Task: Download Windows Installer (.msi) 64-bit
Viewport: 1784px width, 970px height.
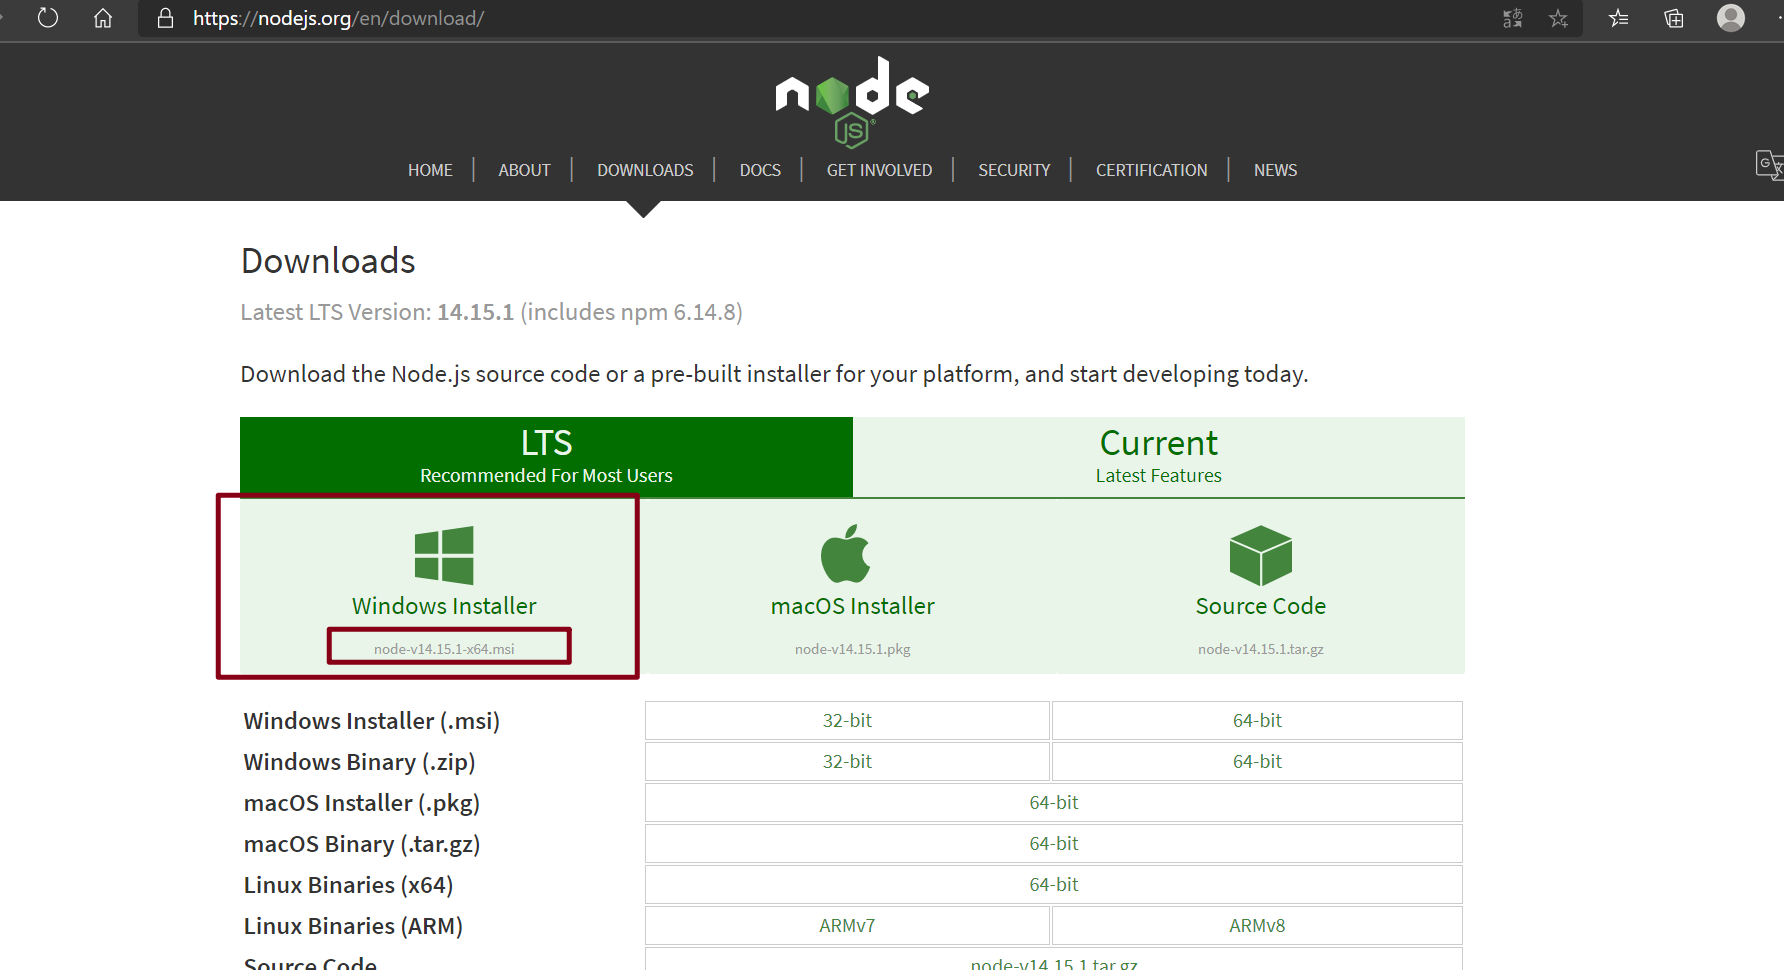Action: pyautogui.click(x=1257, y=720)
